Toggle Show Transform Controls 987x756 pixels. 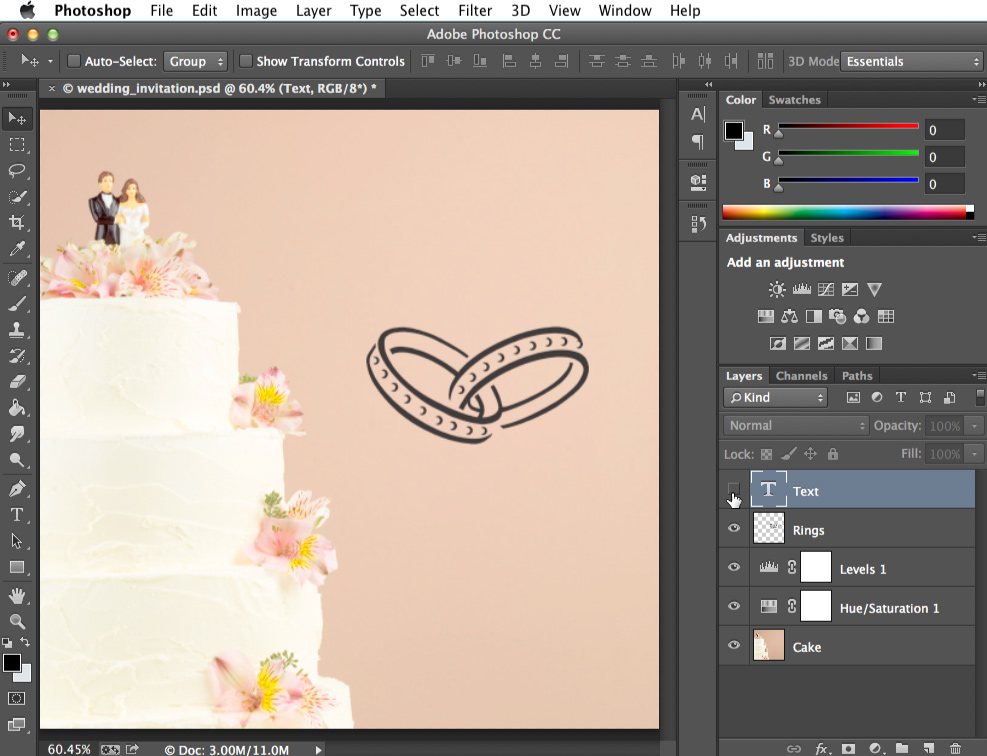point(246,61)
